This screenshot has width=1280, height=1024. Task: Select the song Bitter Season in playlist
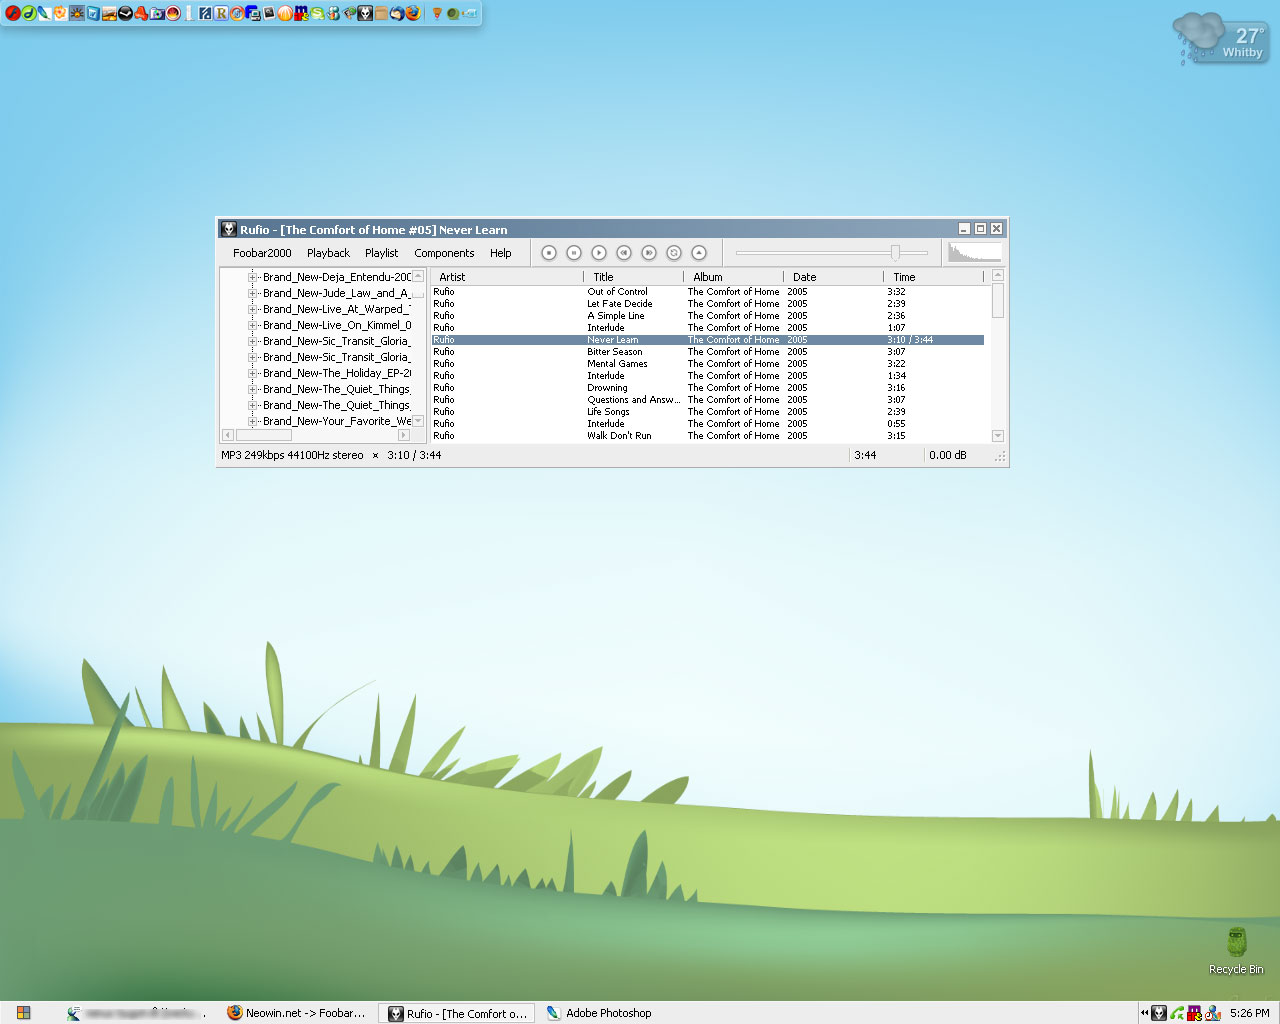(x=614, y=352)
